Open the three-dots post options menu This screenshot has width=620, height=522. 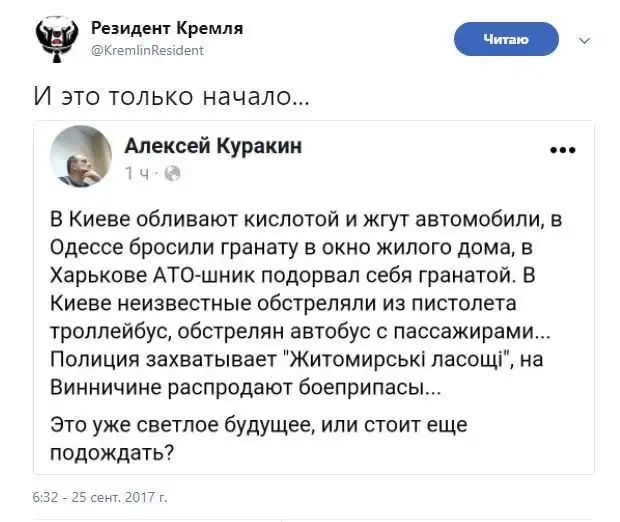click(563, 150)
